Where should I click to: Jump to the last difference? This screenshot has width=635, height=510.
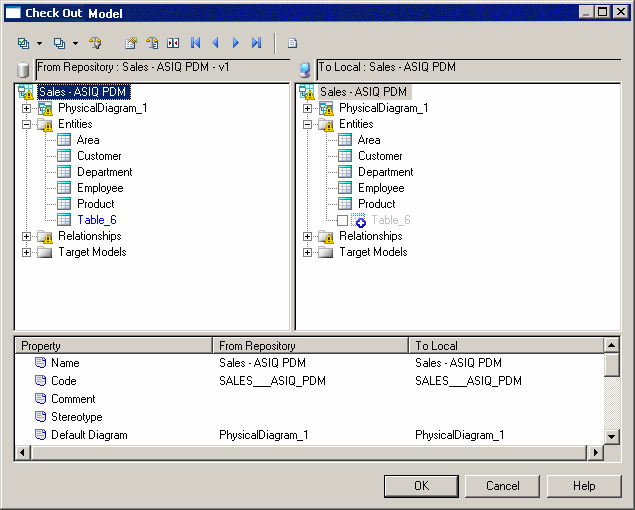click(256, 43)
